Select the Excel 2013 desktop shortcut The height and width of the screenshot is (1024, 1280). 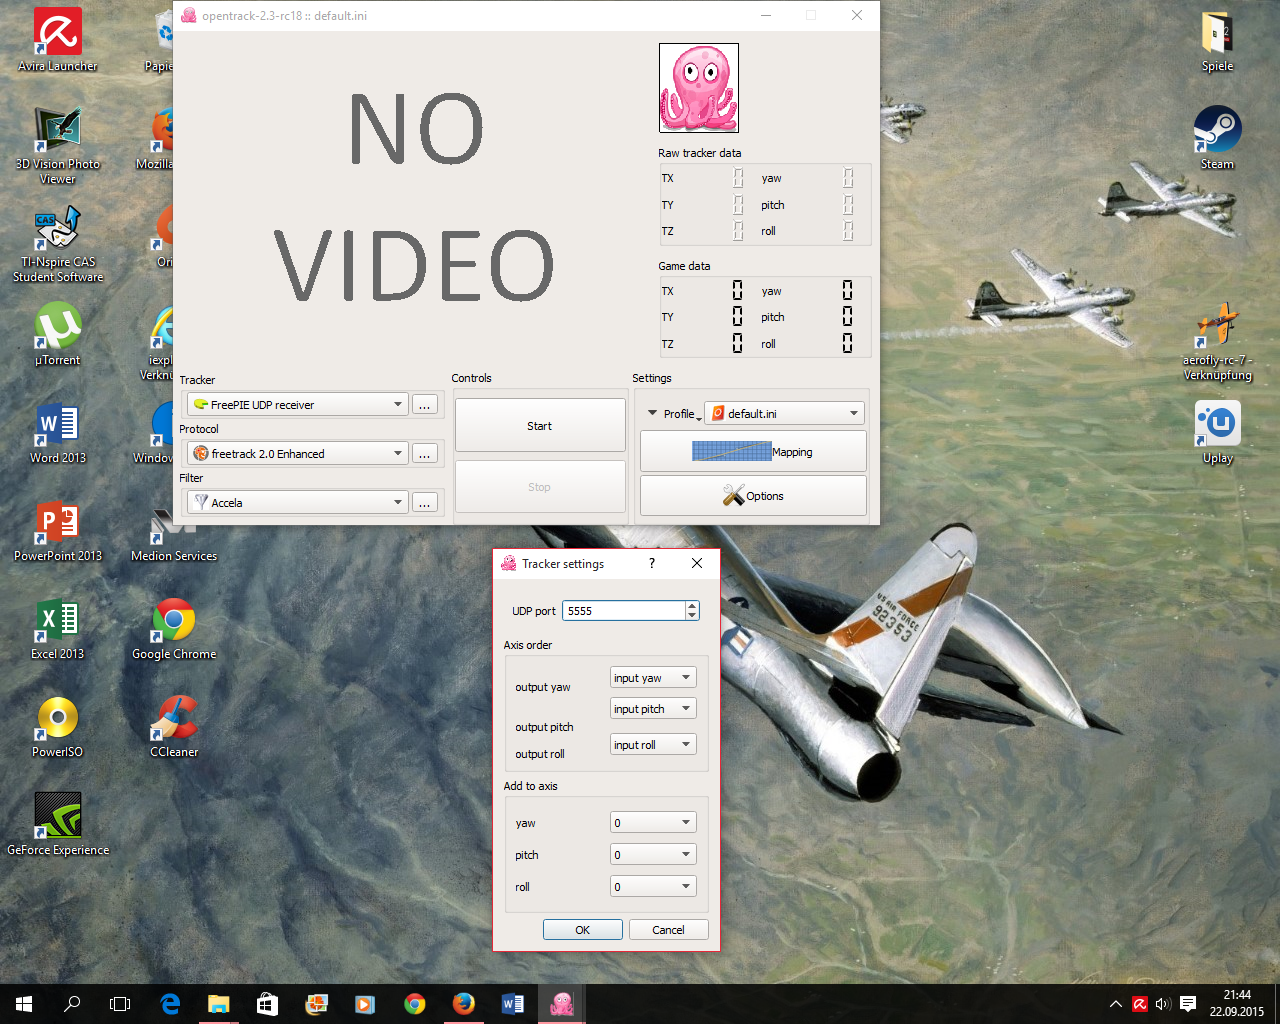click(58, 628)
